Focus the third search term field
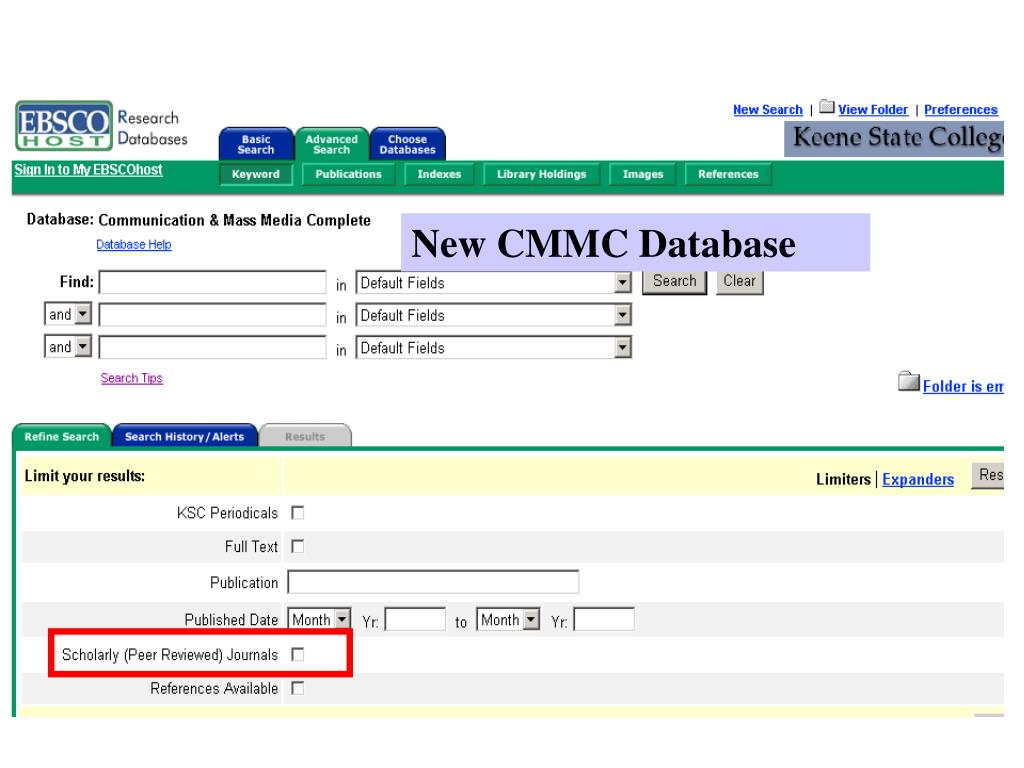The image size is (1024, 768). 212,347
